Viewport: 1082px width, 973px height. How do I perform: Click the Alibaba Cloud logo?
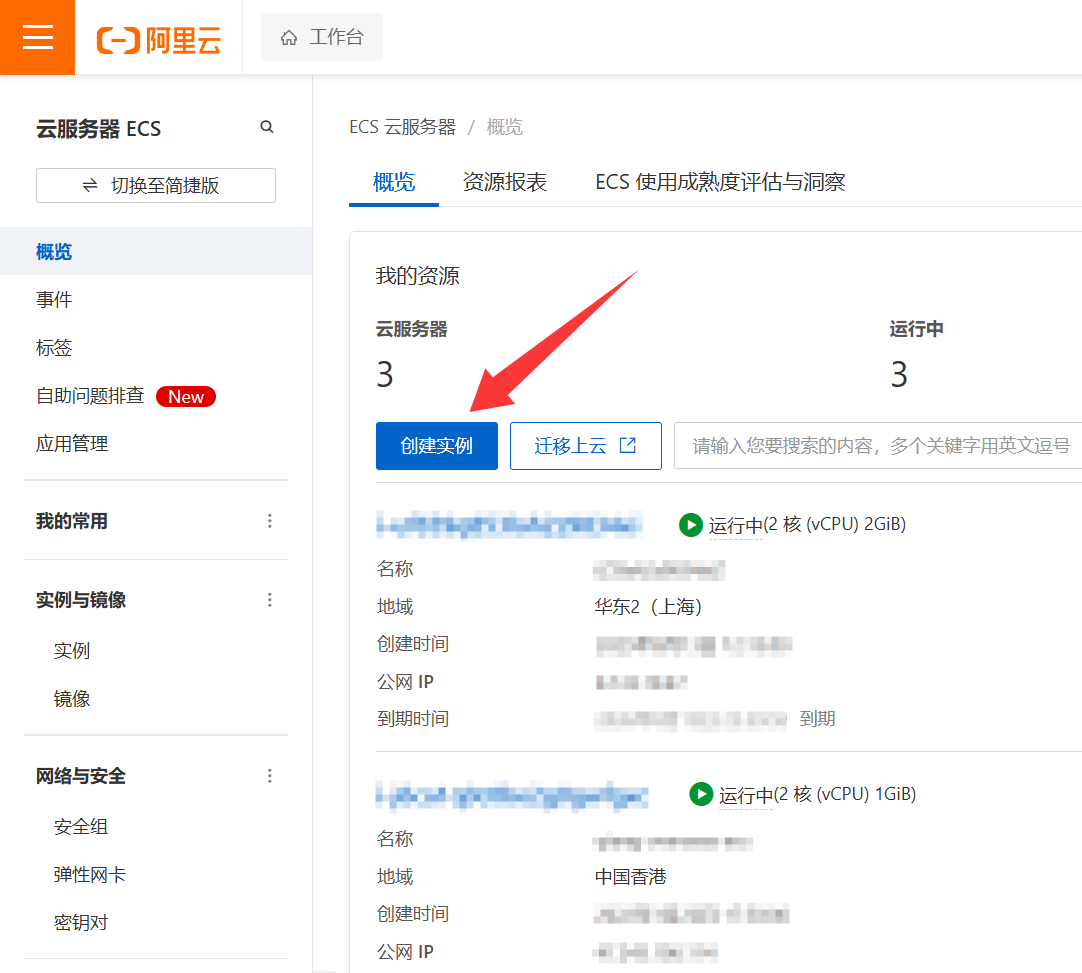tap(158, 39)
